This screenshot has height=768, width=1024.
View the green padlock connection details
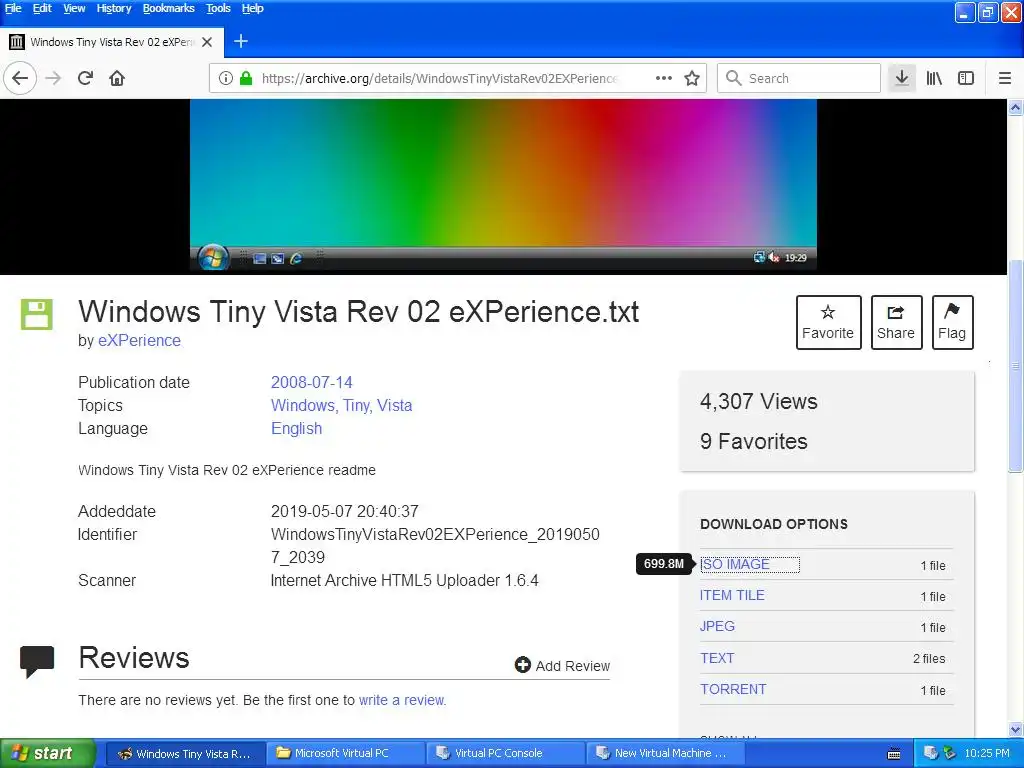246,78
